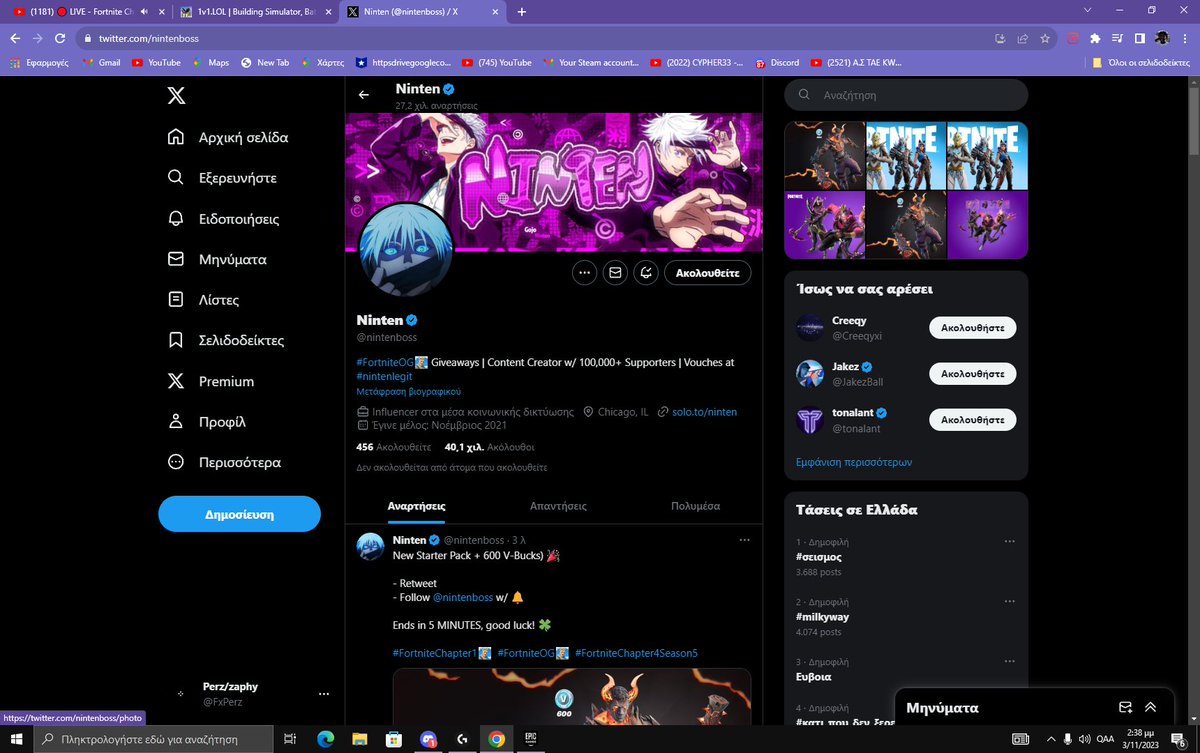Click Μετάφραση βιογραφικού translate bio
Viewport: 1200px width, 753px height.
click(x=408, y=392)
